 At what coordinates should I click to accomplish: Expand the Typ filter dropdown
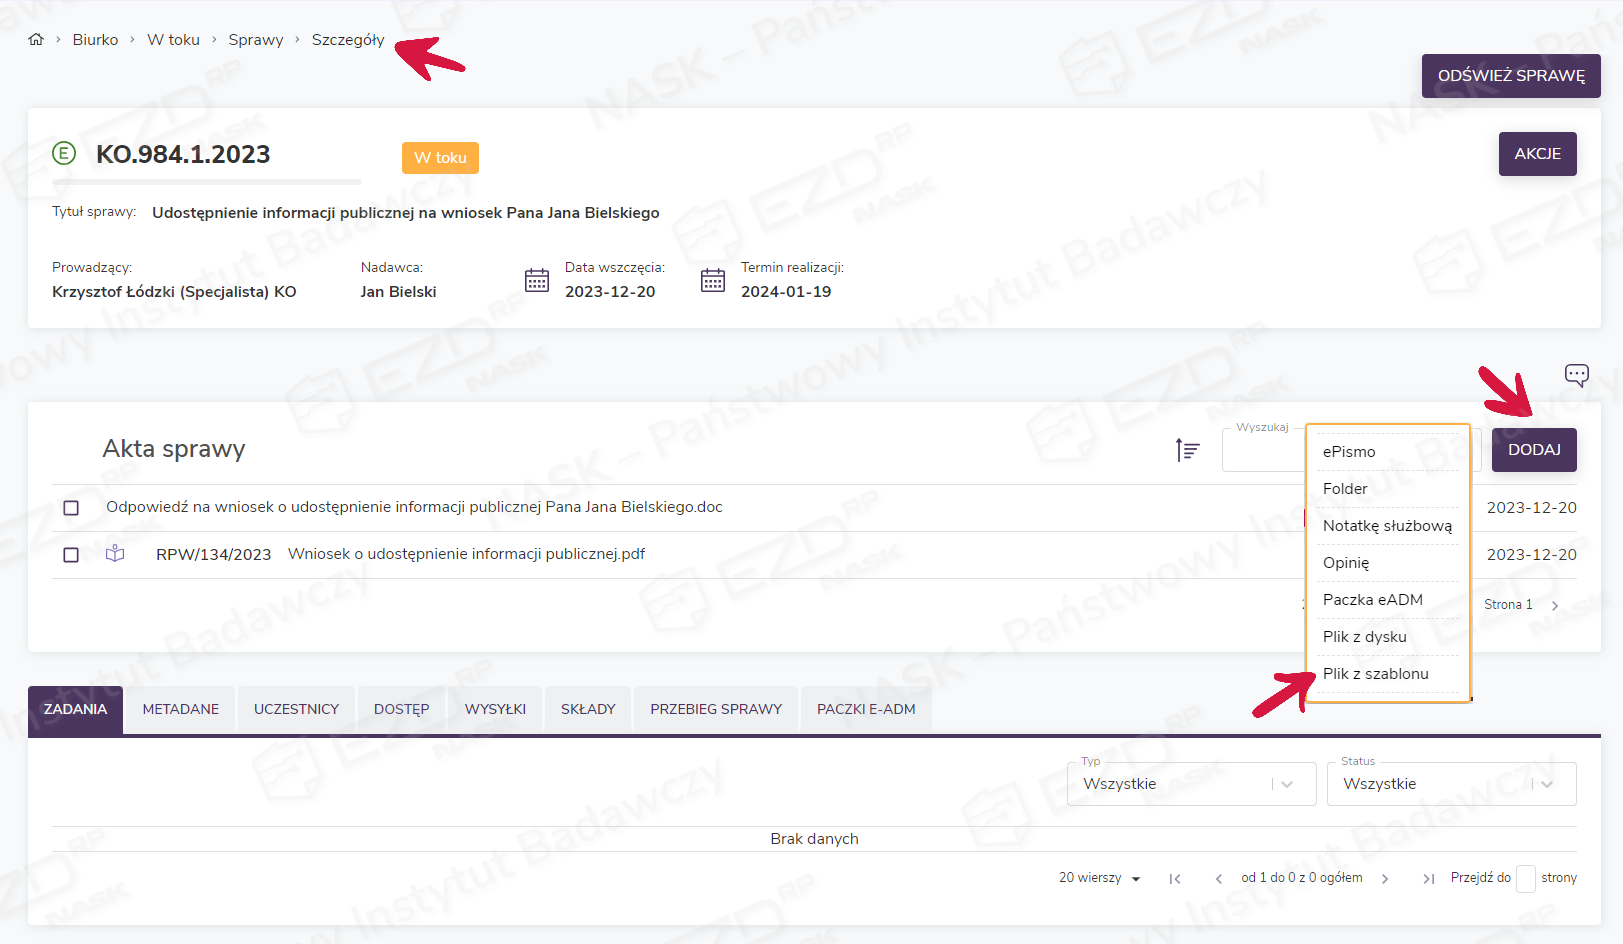click(x=1286, y=784)
